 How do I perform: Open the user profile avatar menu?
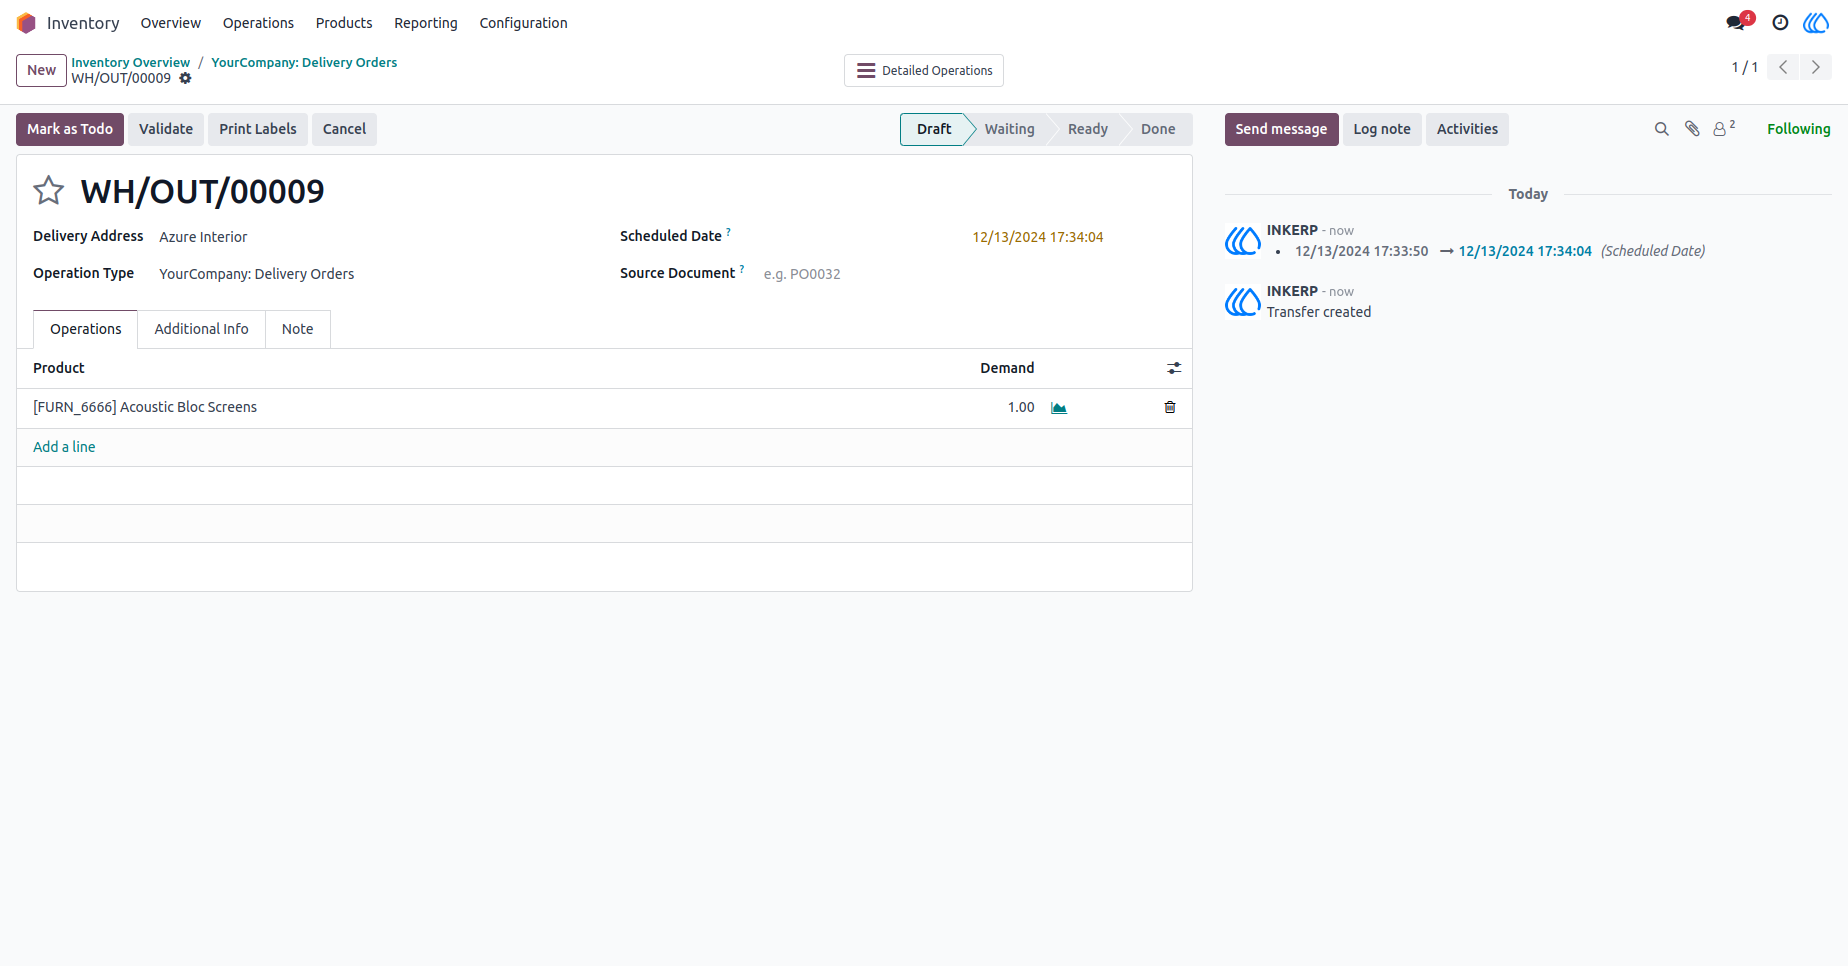[x=1816, y=22]
